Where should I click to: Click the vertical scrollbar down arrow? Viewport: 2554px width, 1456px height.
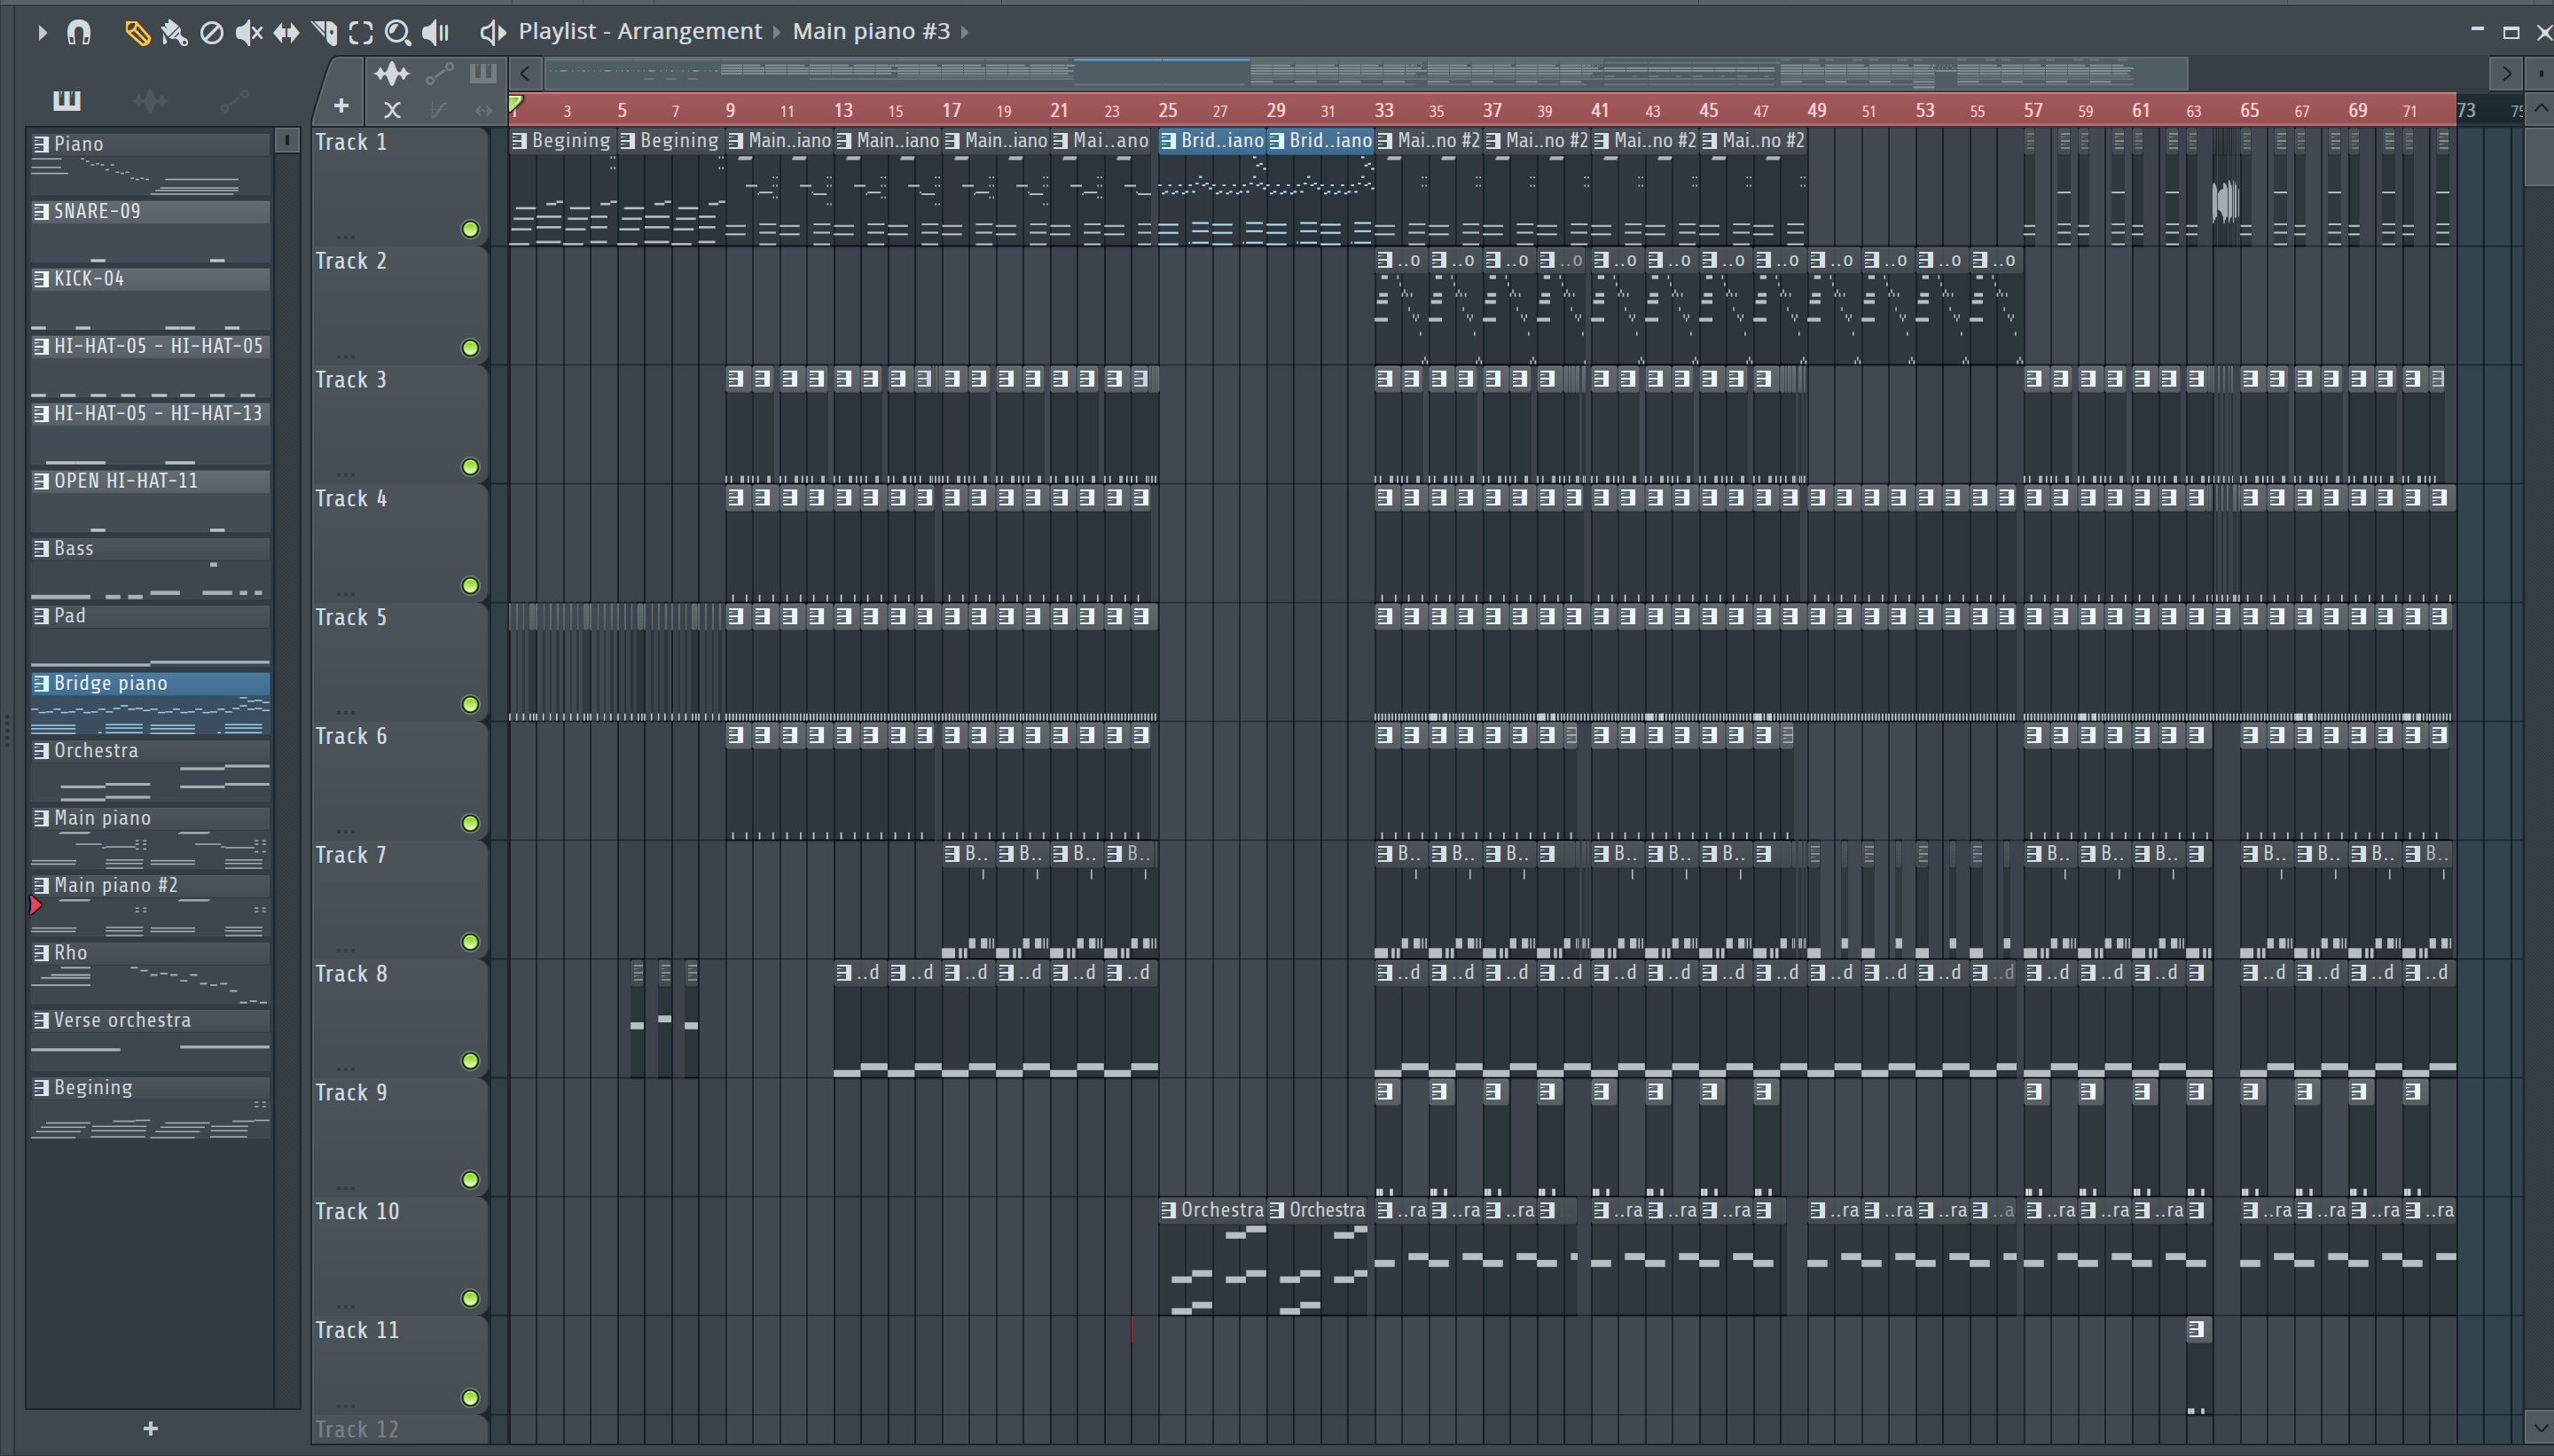click(2542, 1426)
